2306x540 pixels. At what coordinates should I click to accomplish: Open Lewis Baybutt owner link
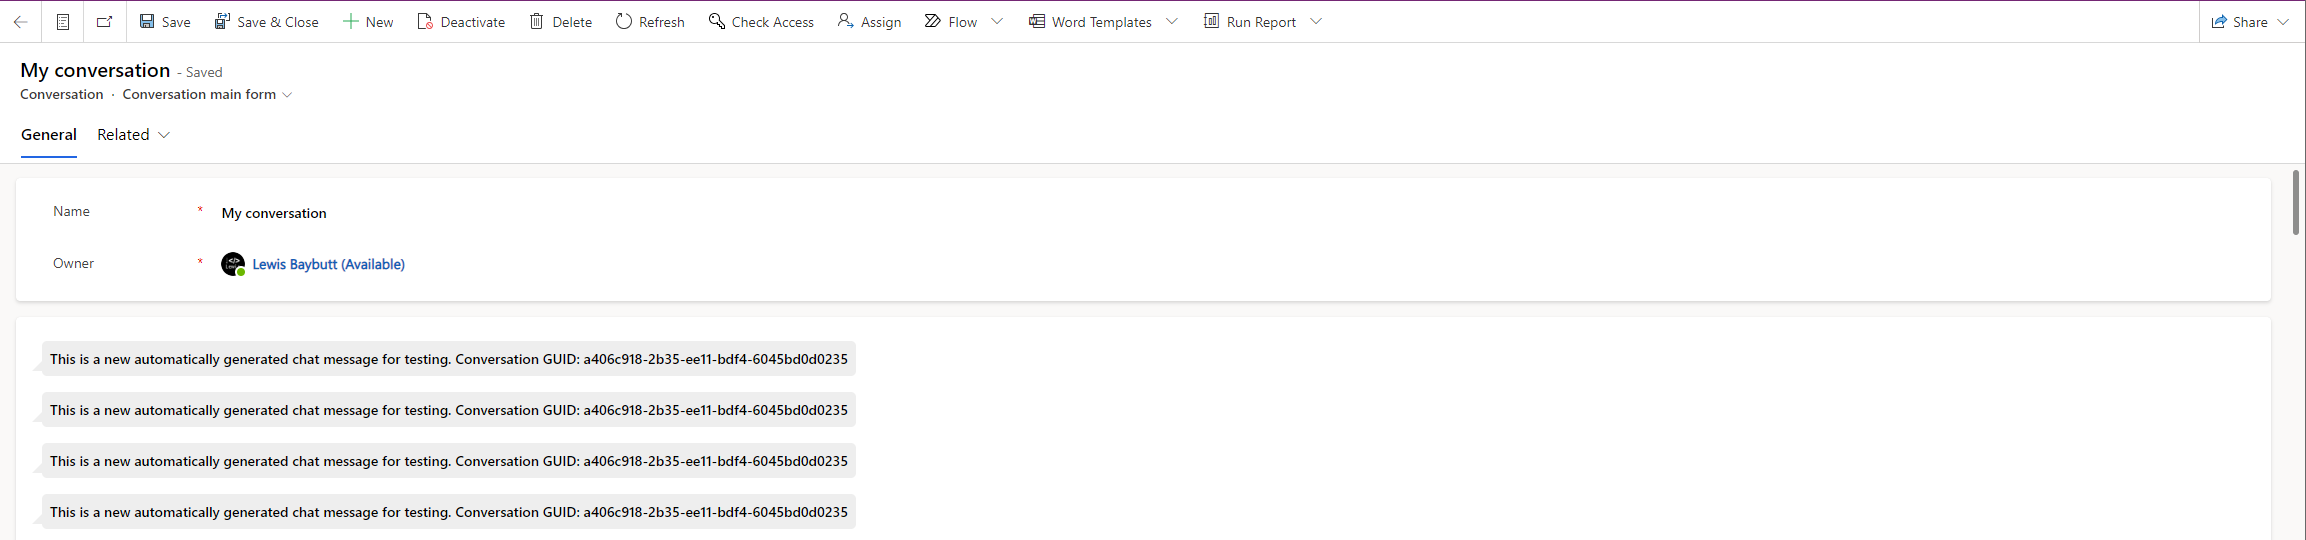click(x=328, y=264)
